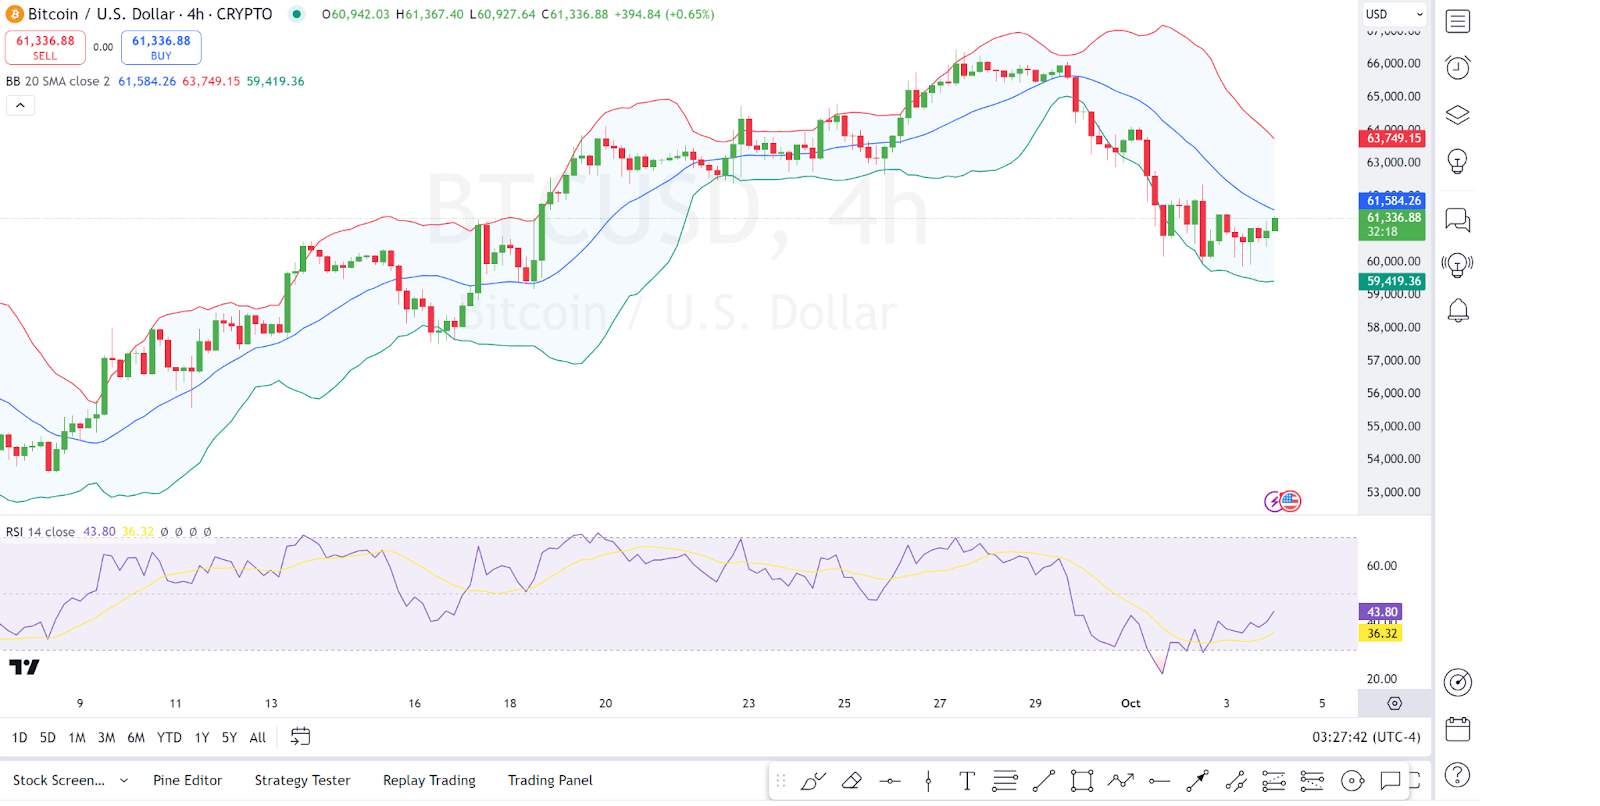Open the Notifications bell icon
This screenshot has width=1600, height=806.
coord(1458,311)
